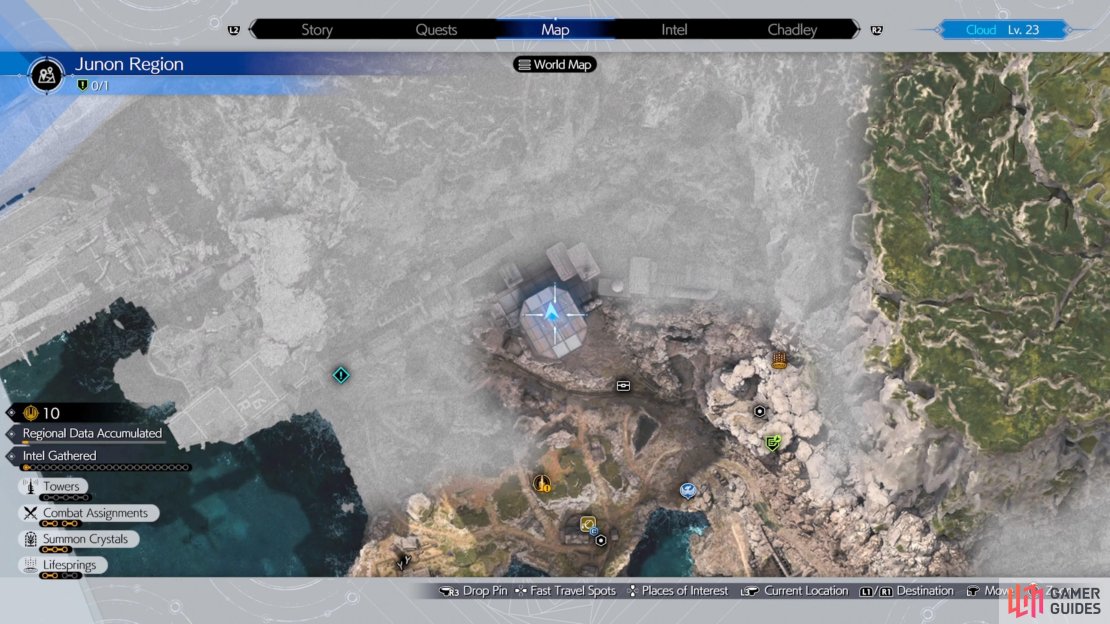Click the Junon Region title text
The width and height of the screenshot is (1110, 624).
click(x=130, y=64)
